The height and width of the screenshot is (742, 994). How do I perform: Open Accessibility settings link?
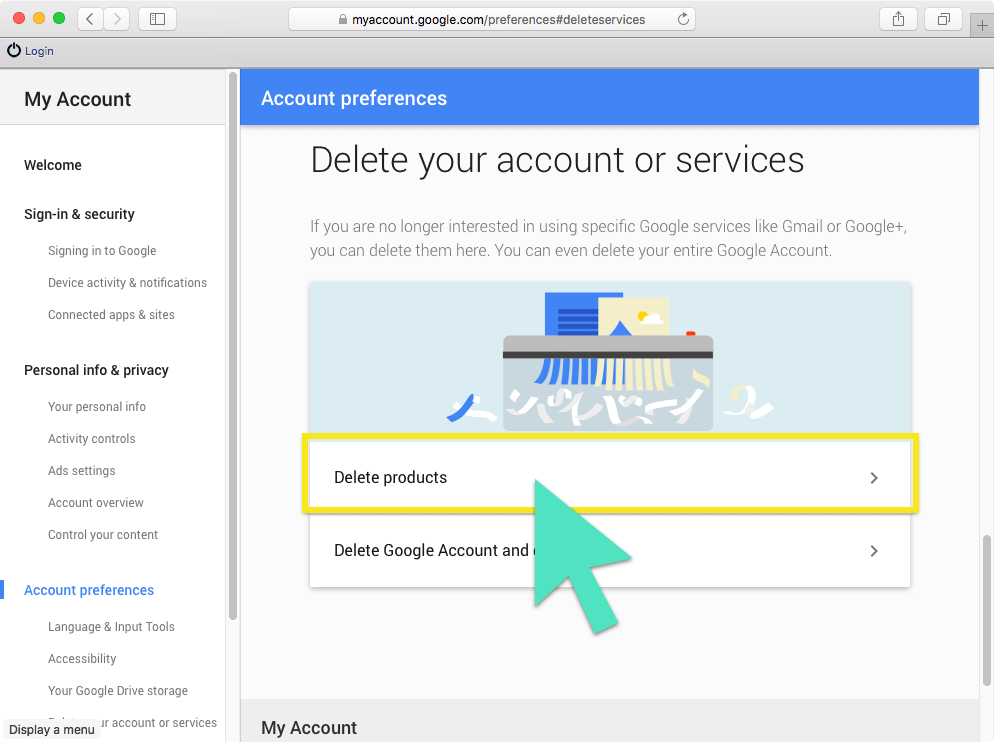(x=82, y=658)
